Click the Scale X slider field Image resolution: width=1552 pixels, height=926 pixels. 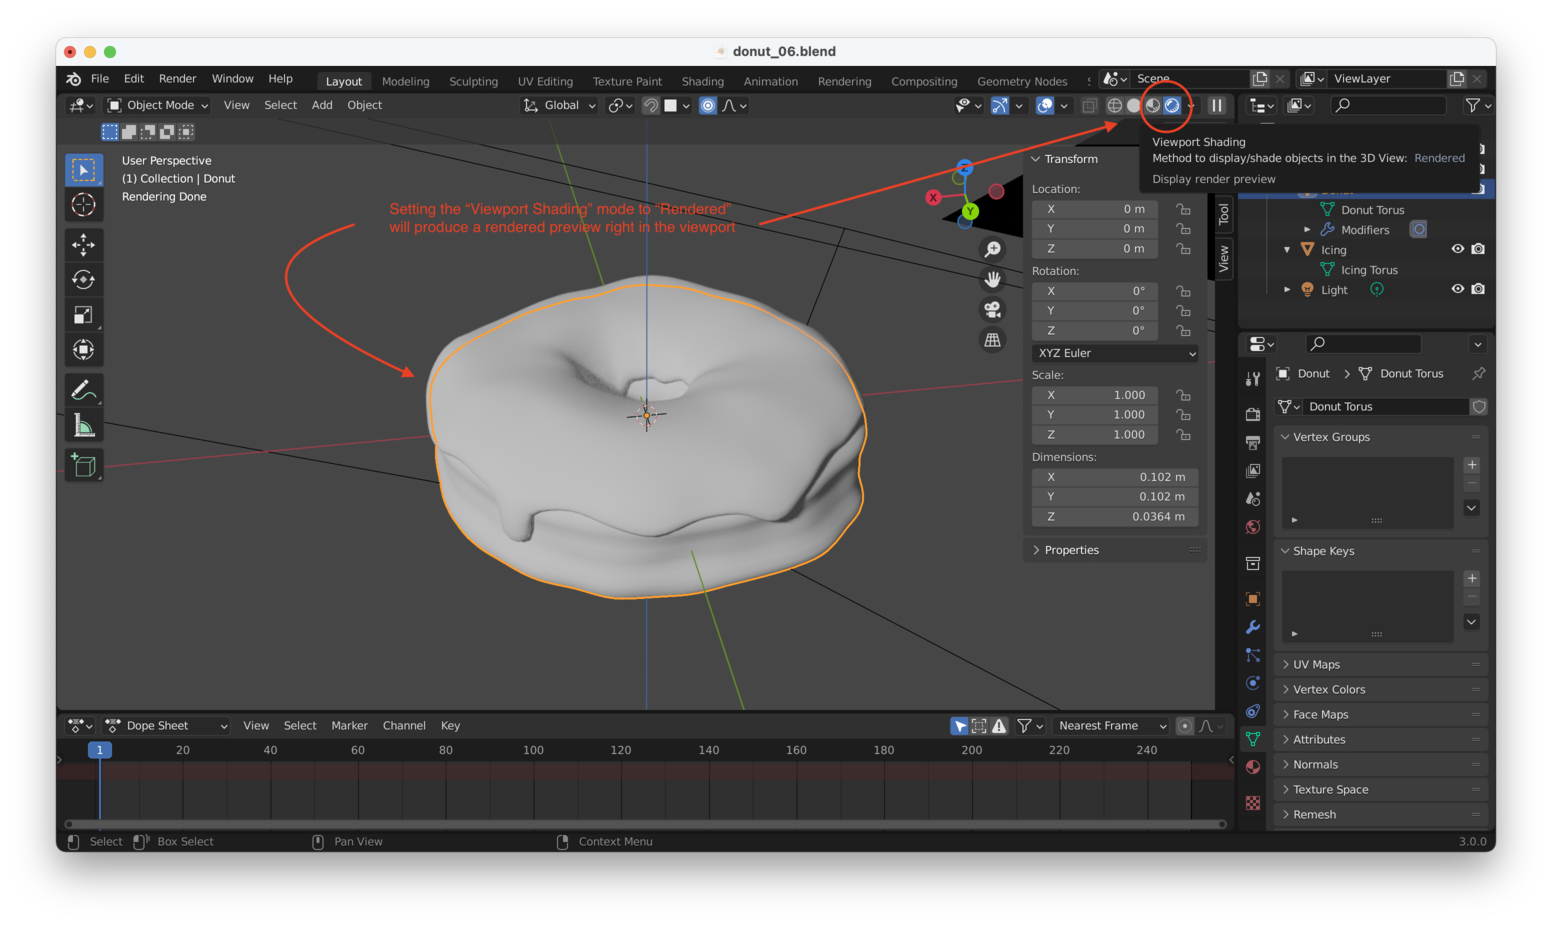pyautogui.click(x=1094, y=394)
